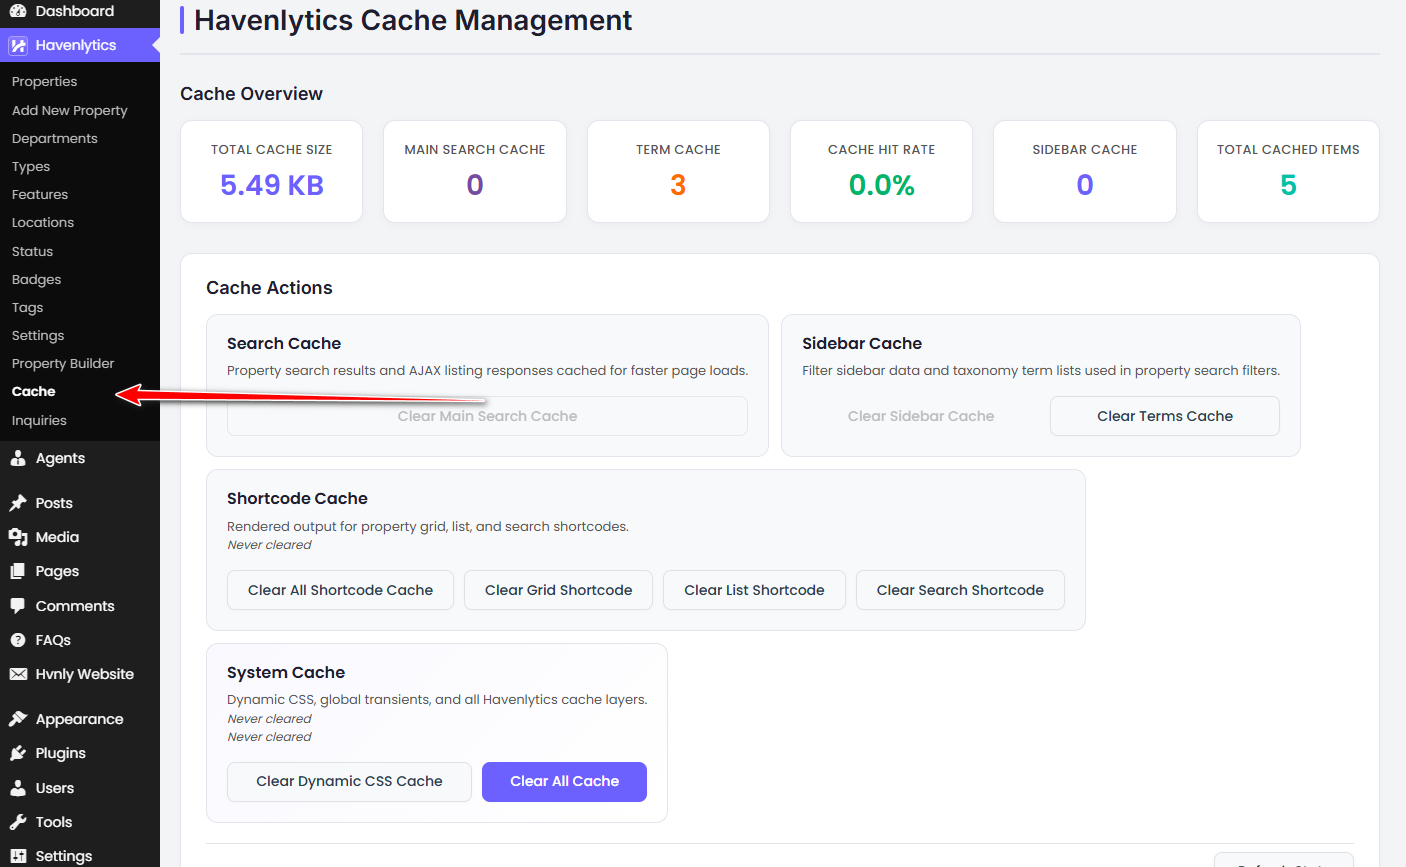Navigate to Locations
The width and height of the screenshot is (1406, 867).
click(x=43, y=222)
